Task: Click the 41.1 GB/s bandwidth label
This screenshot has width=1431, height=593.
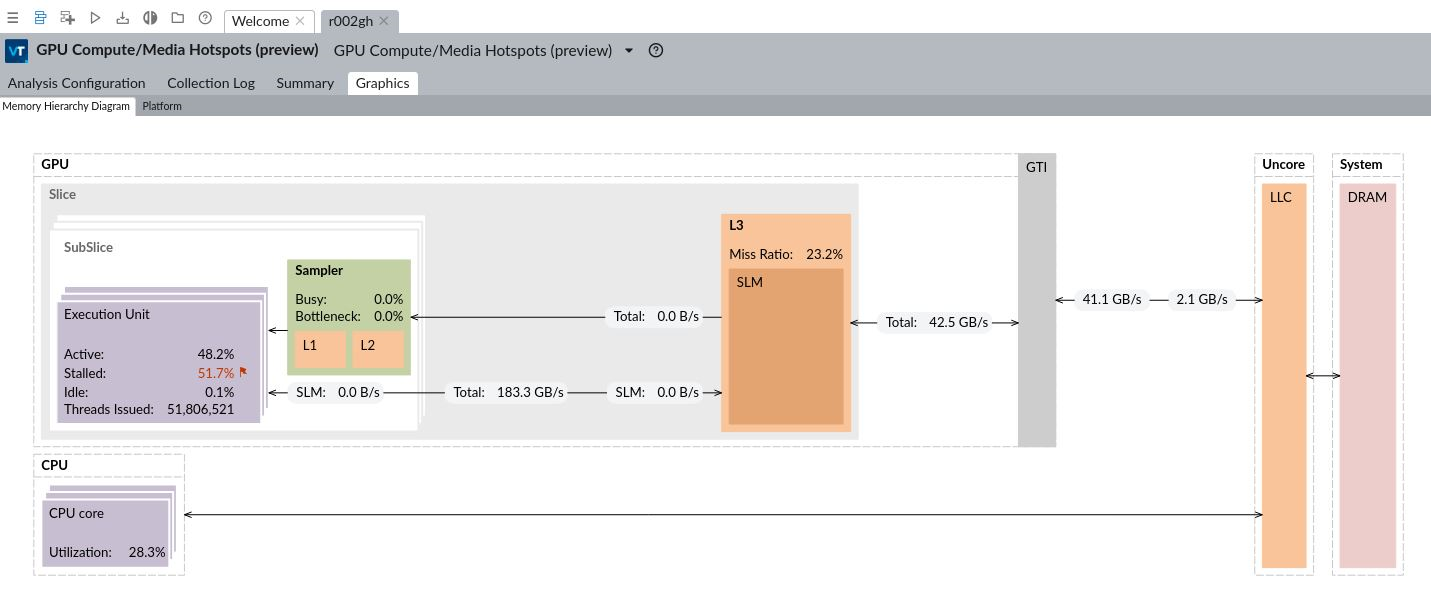Action: (x=1112, y=299)
